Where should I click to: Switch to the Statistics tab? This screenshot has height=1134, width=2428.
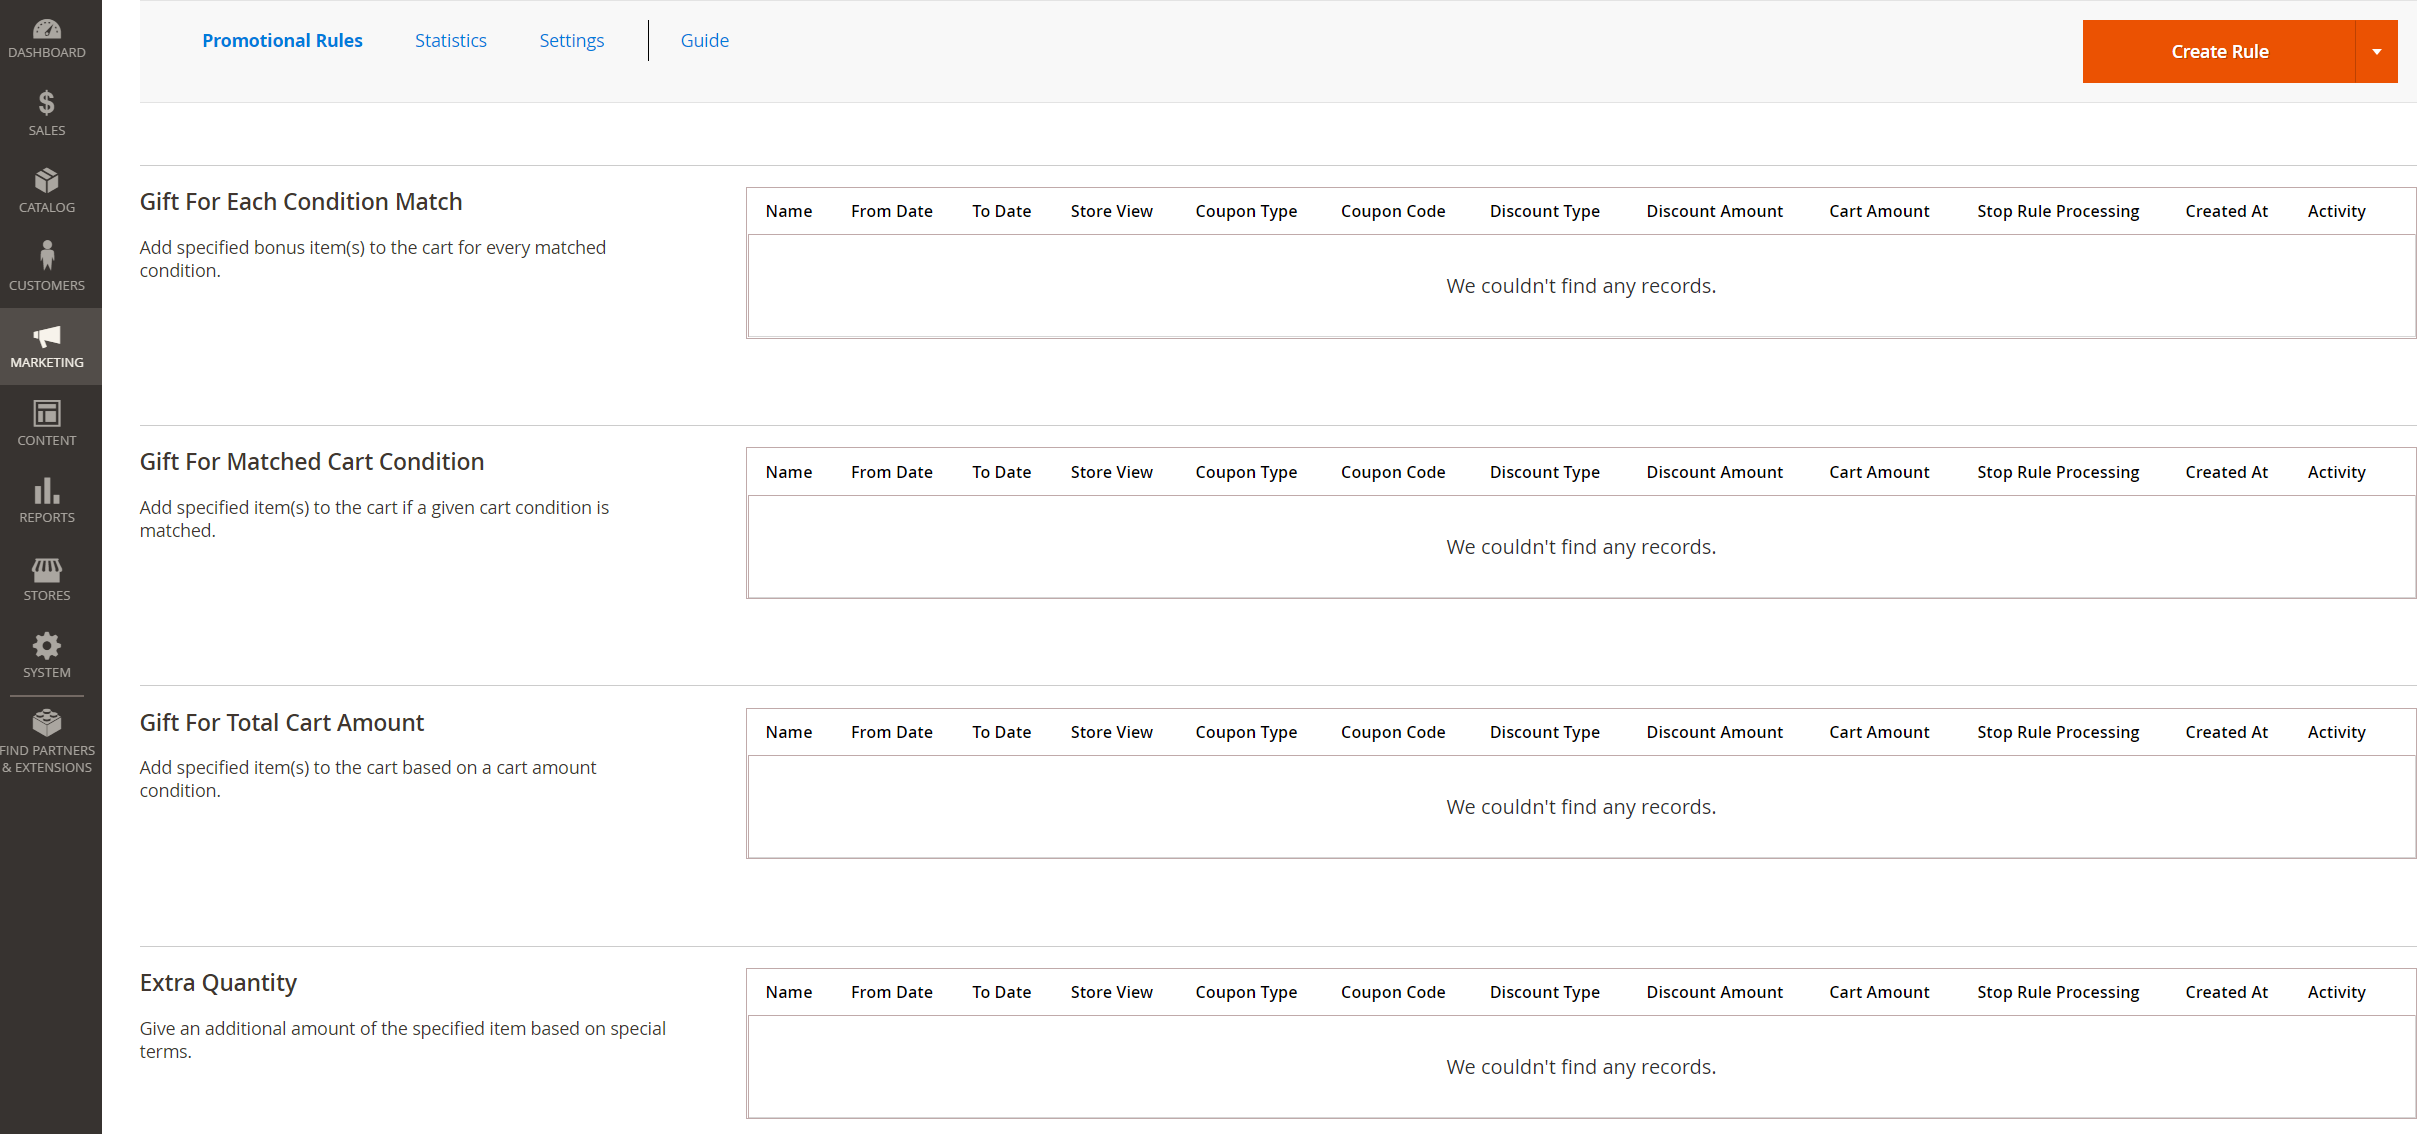451,41
